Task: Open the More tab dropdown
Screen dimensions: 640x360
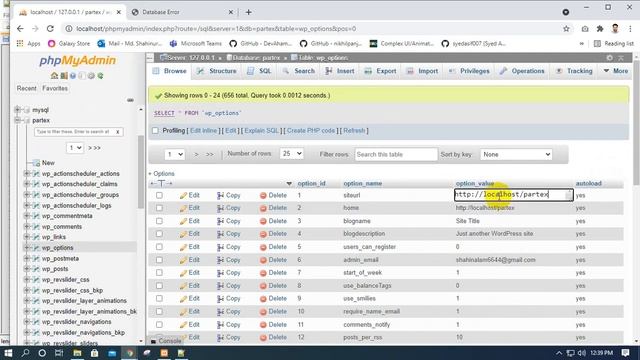Action: tap(616, 71)
